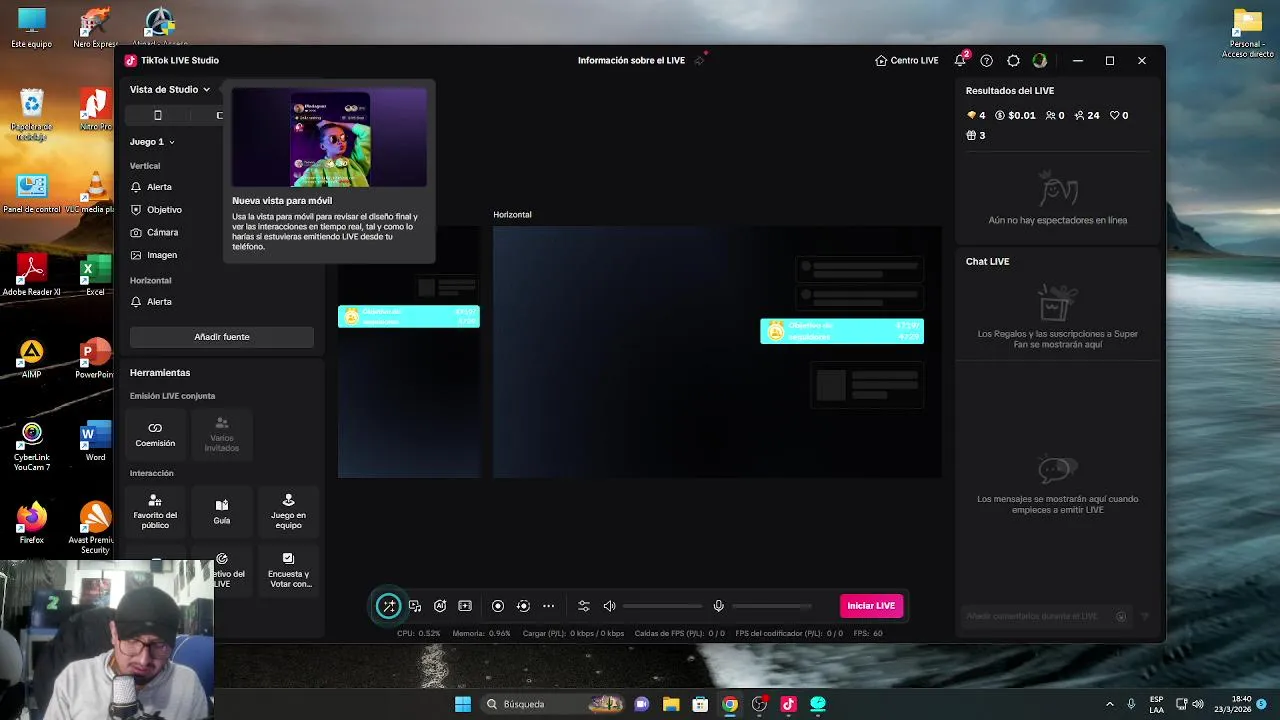Screen dimensions: 1280x720
Task: Click the magic wand effects icon
Action: [389, 606]
